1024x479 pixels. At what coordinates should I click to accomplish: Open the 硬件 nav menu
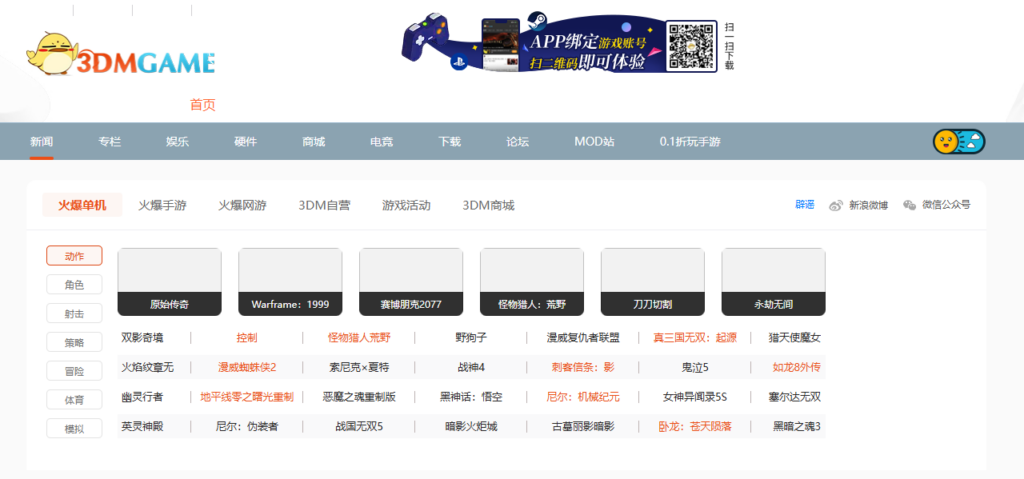(246, 142)
